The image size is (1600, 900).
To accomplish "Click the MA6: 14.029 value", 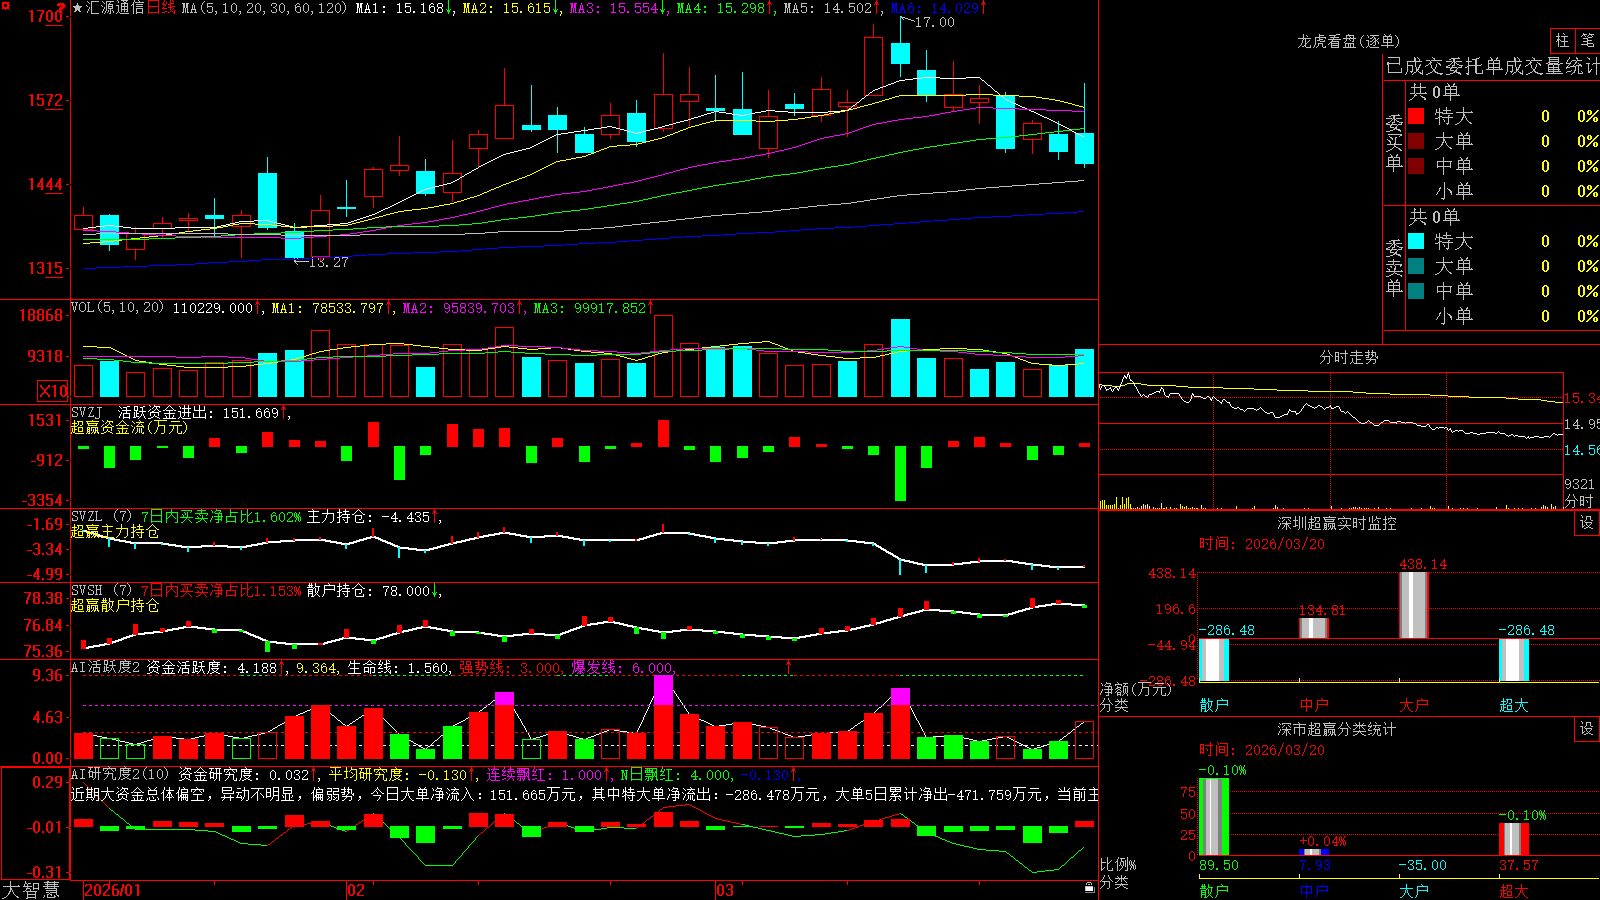I will pos(938,8).
